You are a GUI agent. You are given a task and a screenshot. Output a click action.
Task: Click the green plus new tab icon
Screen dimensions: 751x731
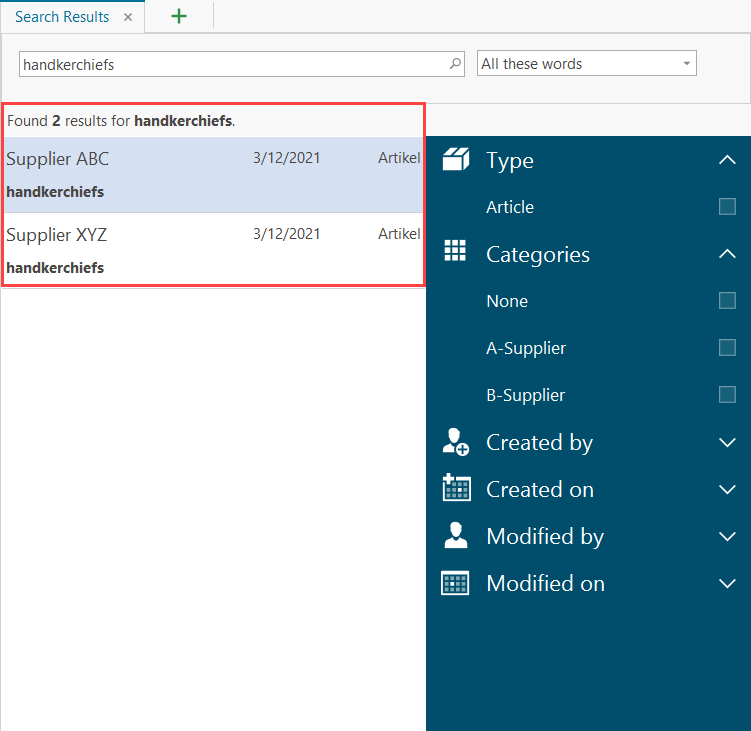(179, 16)
